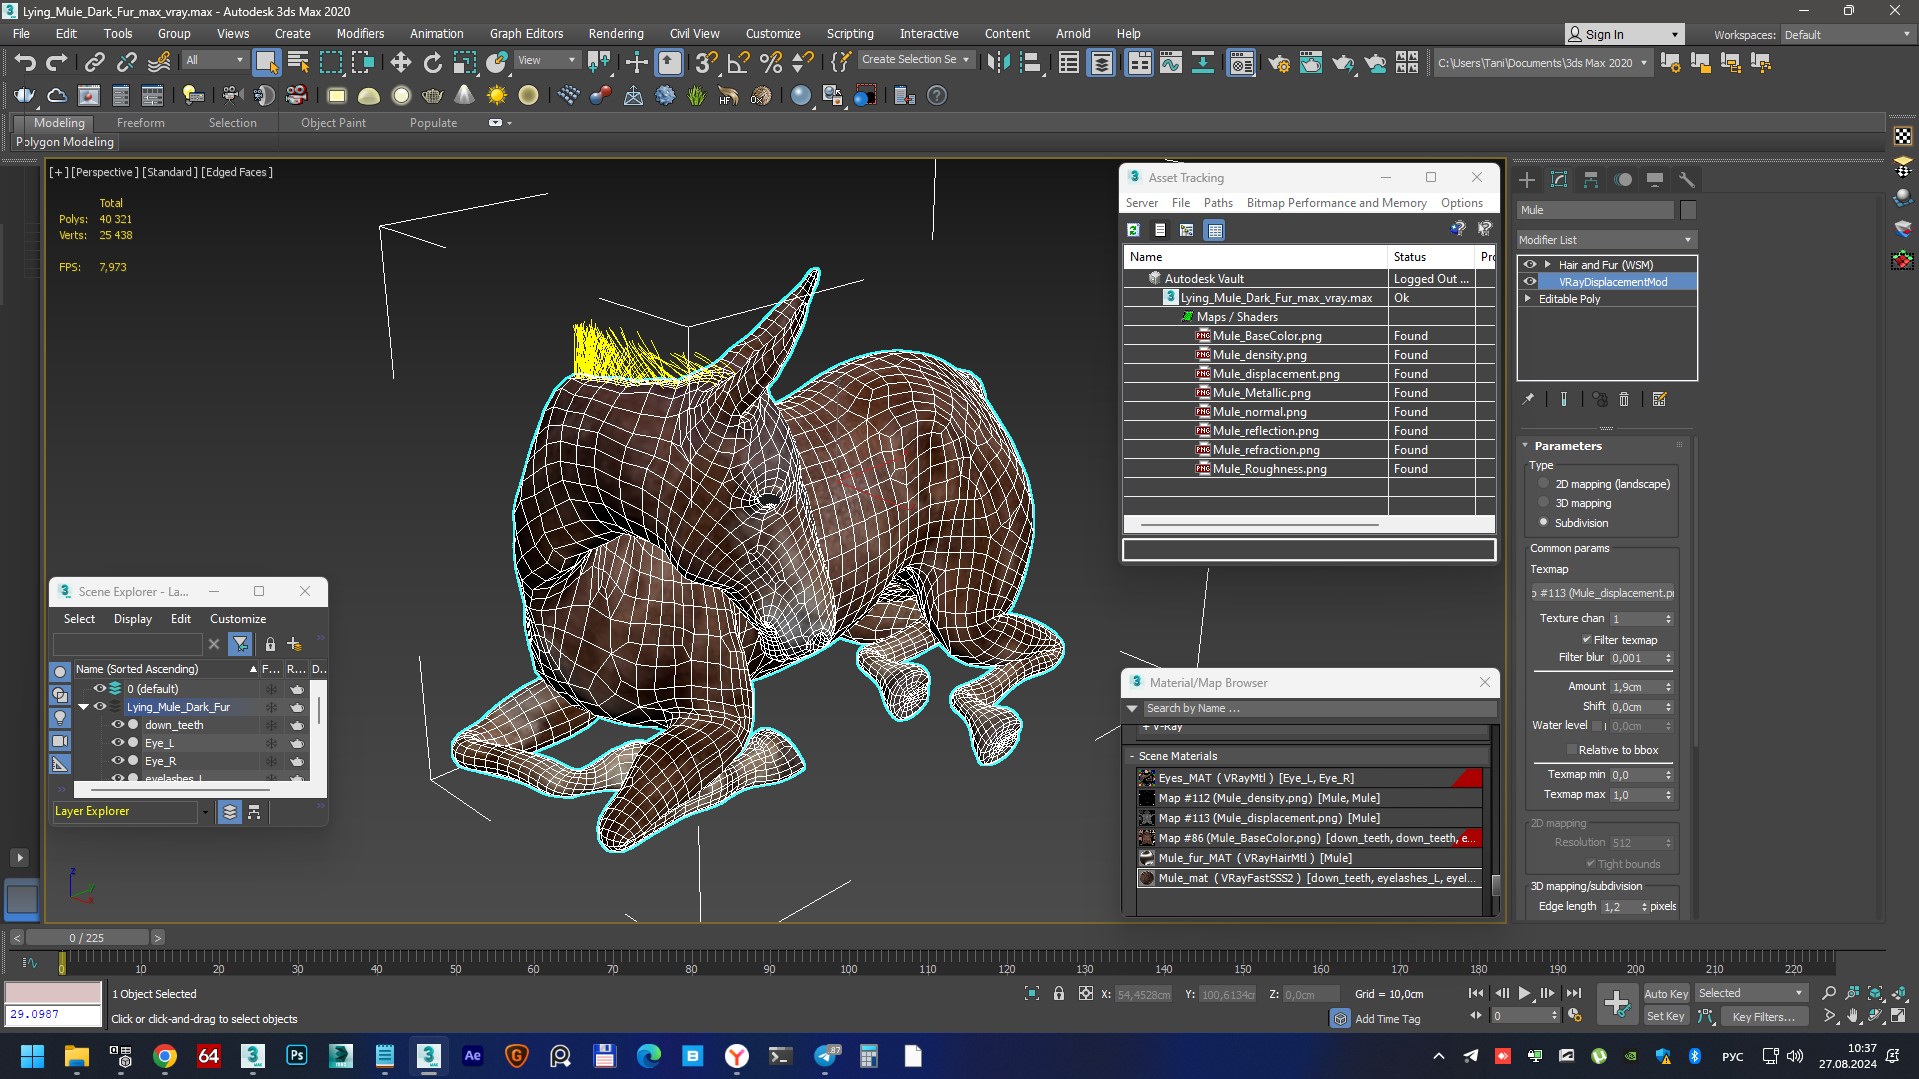Open the Utilities wrench panel icon
The height and width of the screenshot is (1079, 1919).
pos(1687,180)
